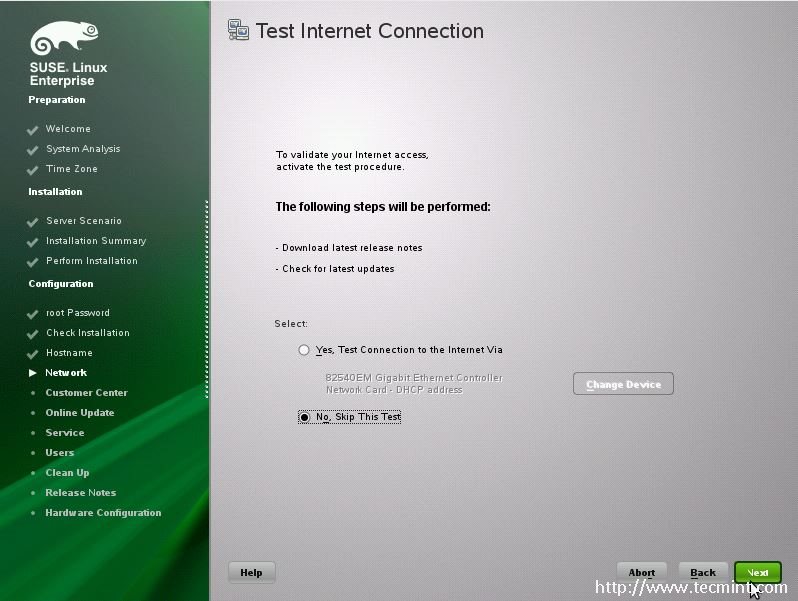Click the checkmark next to System Analysis

pos(33,150)
